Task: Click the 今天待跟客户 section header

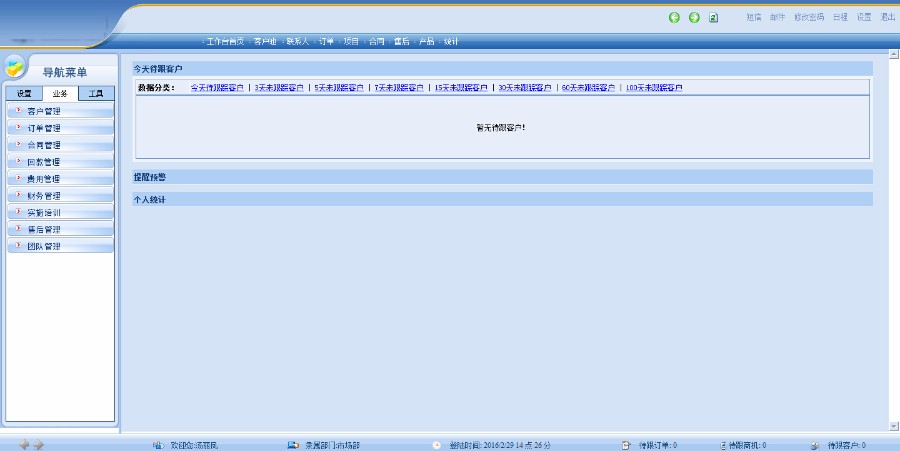Action: click(502, 69)
